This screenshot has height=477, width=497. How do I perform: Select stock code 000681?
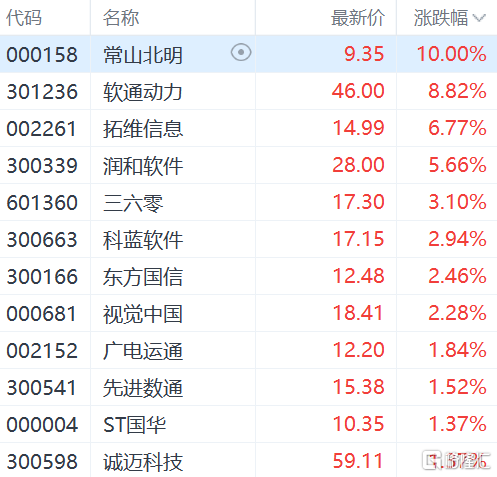pyautogui.click(x=41, y=314)
